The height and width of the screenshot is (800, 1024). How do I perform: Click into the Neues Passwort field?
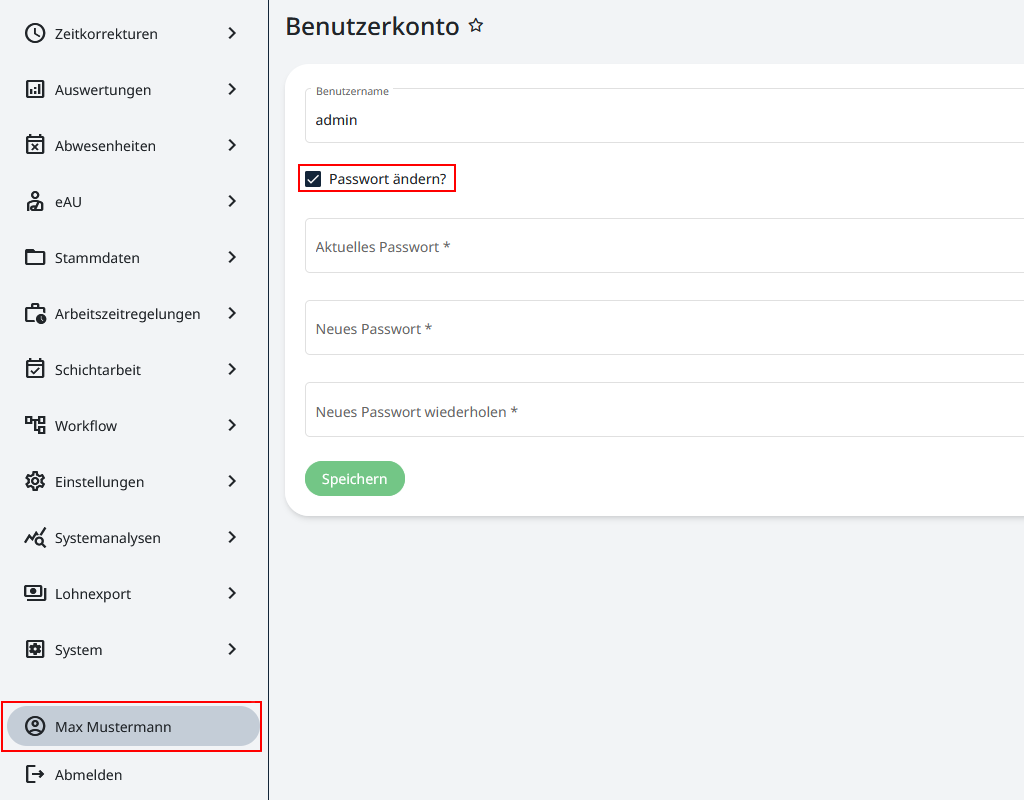pos(660,328)
